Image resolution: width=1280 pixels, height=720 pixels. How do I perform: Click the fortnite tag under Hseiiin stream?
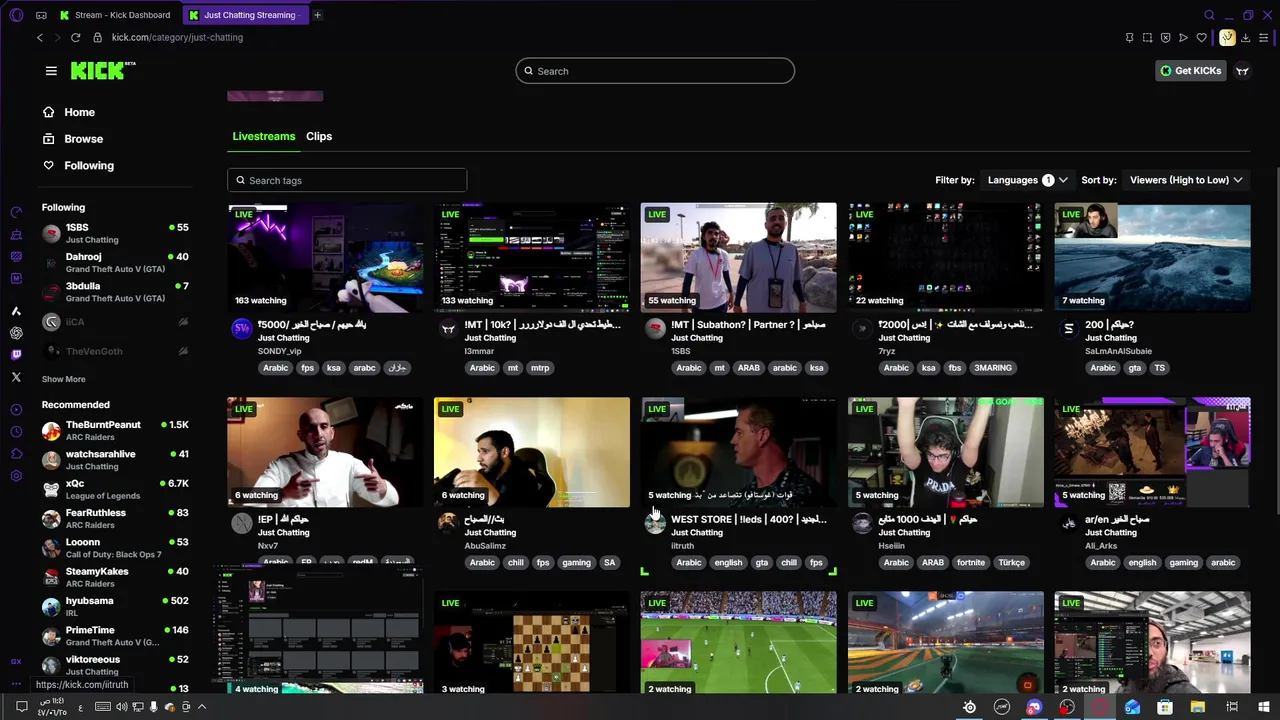[970, 562]
